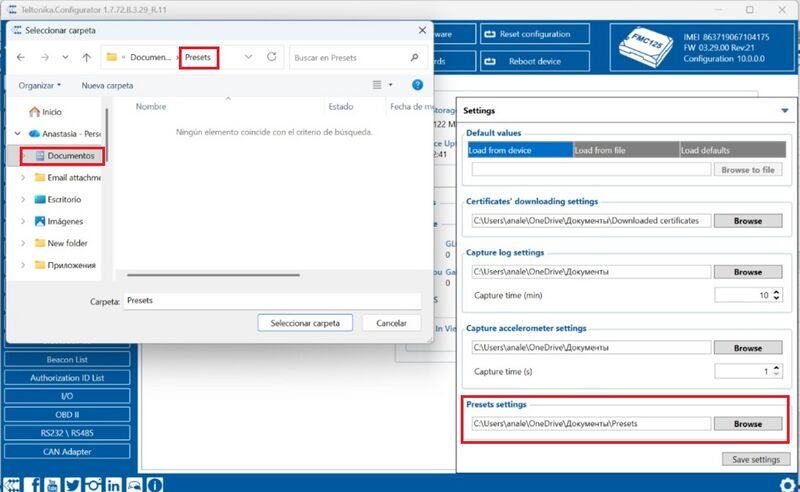800x492 pixels.
Task: Open the Authorization ID List section
Action: click(67, 378)
